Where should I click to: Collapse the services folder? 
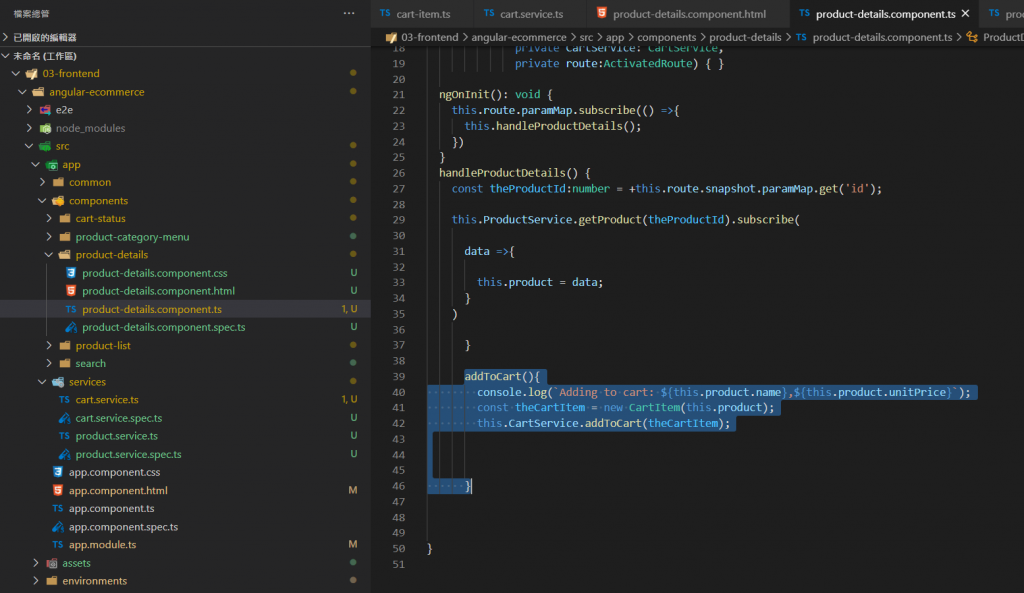(42, 382)
